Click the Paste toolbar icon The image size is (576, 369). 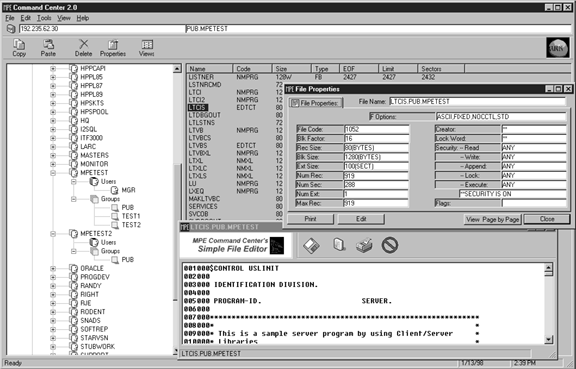48,44
